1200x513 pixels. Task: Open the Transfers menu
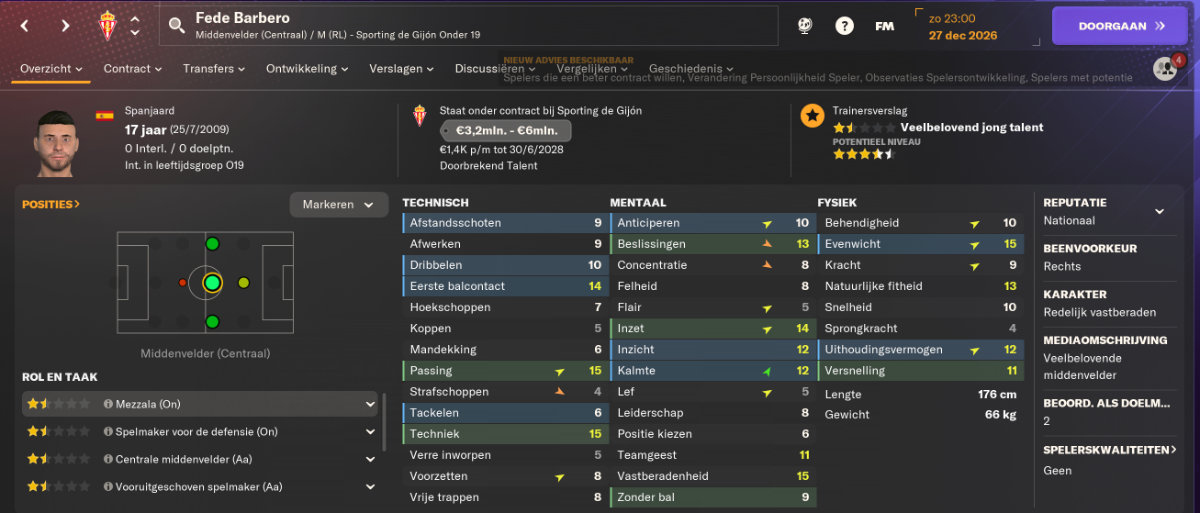point(214,69)
